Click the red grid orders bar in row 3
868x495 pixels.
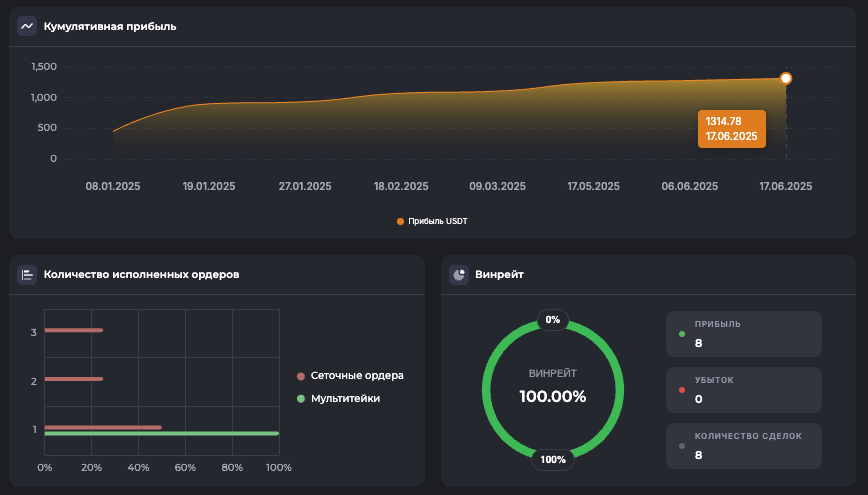click(73, 330)
